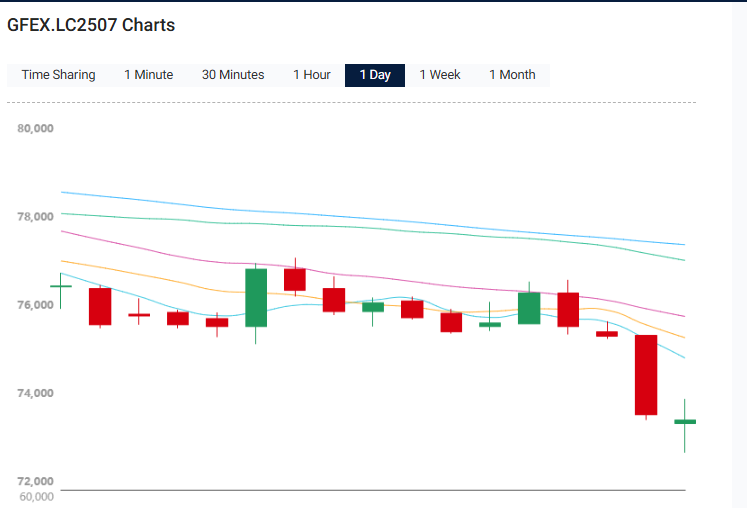Click the 78,000 y-axis label
The width and height of the screenshot is (747, 508).
[x=36, y=217]
